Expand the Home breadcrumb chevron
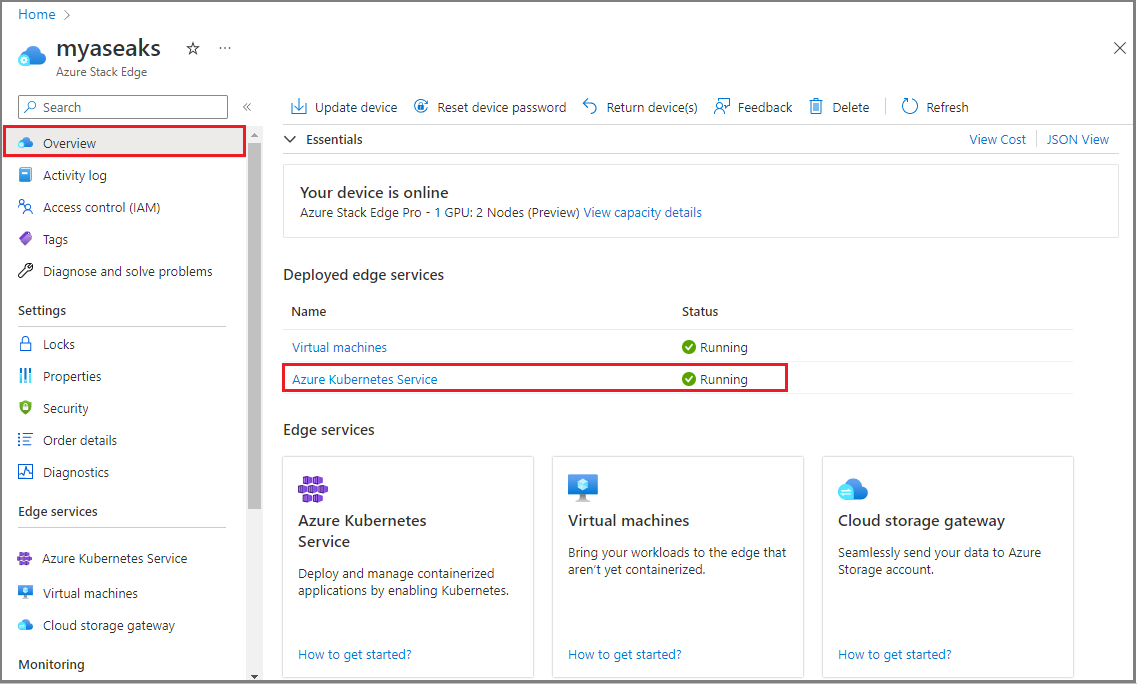This screenshot has width=1137, height=684. click(66, 14)
